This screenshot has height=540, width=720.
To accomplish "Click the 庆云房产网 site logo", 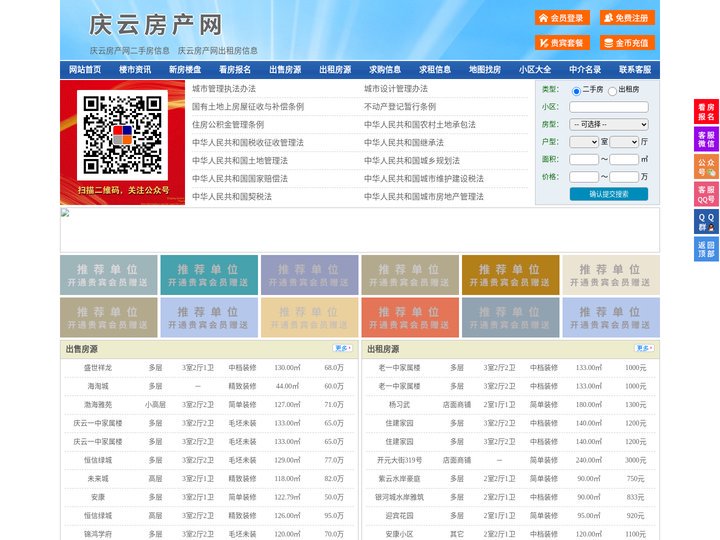I will [156, 25].
